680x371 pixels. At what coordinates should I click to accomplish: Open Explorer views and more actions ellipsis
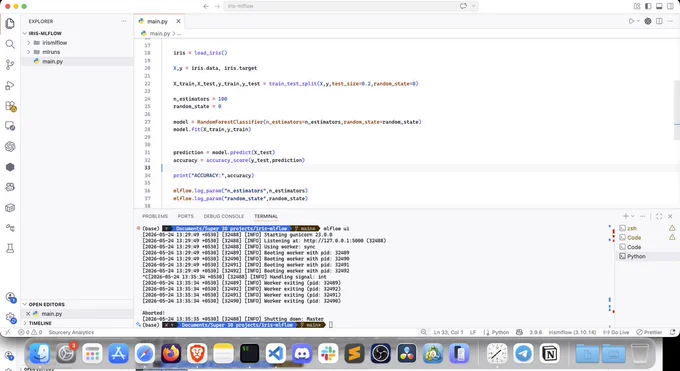(x=124, y=21)
